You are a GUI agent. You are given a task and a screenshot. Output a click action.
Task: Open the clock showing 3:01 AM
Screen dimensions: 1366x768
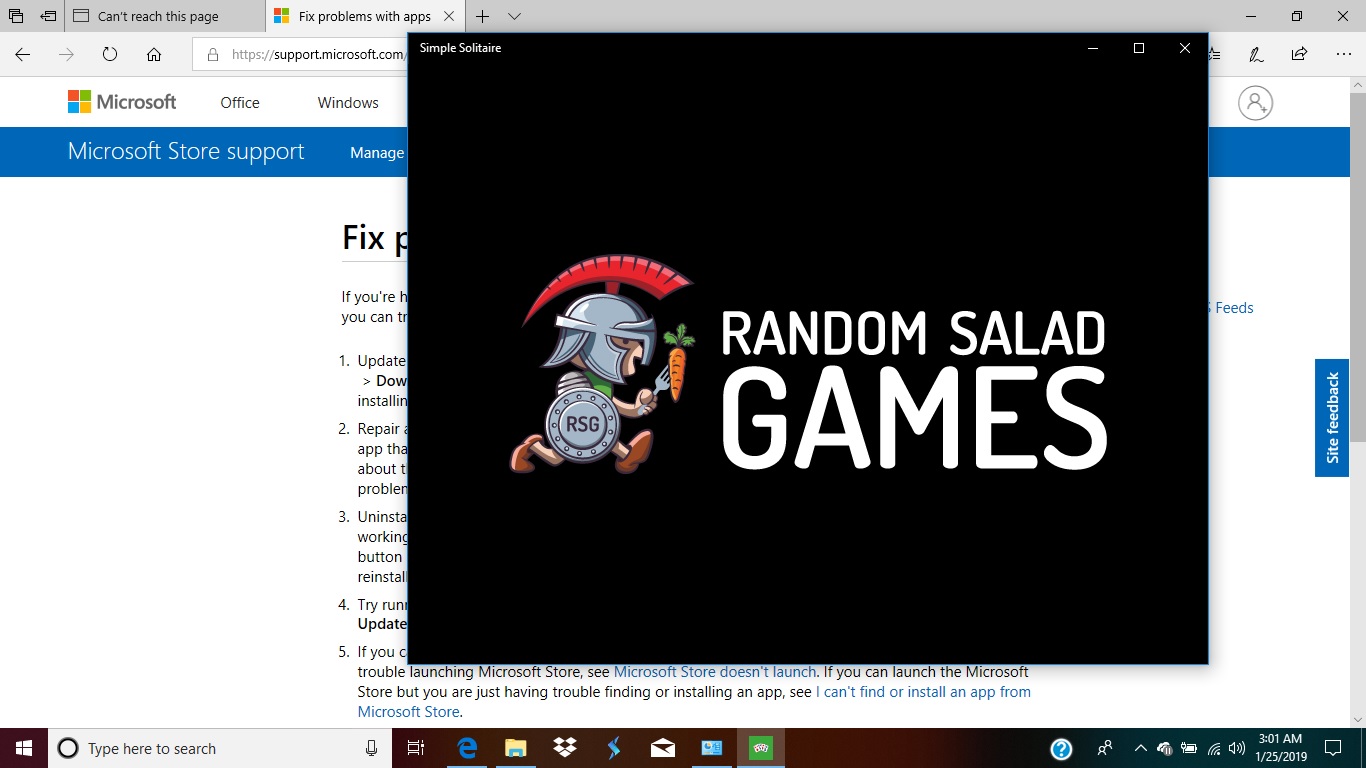1281,748
